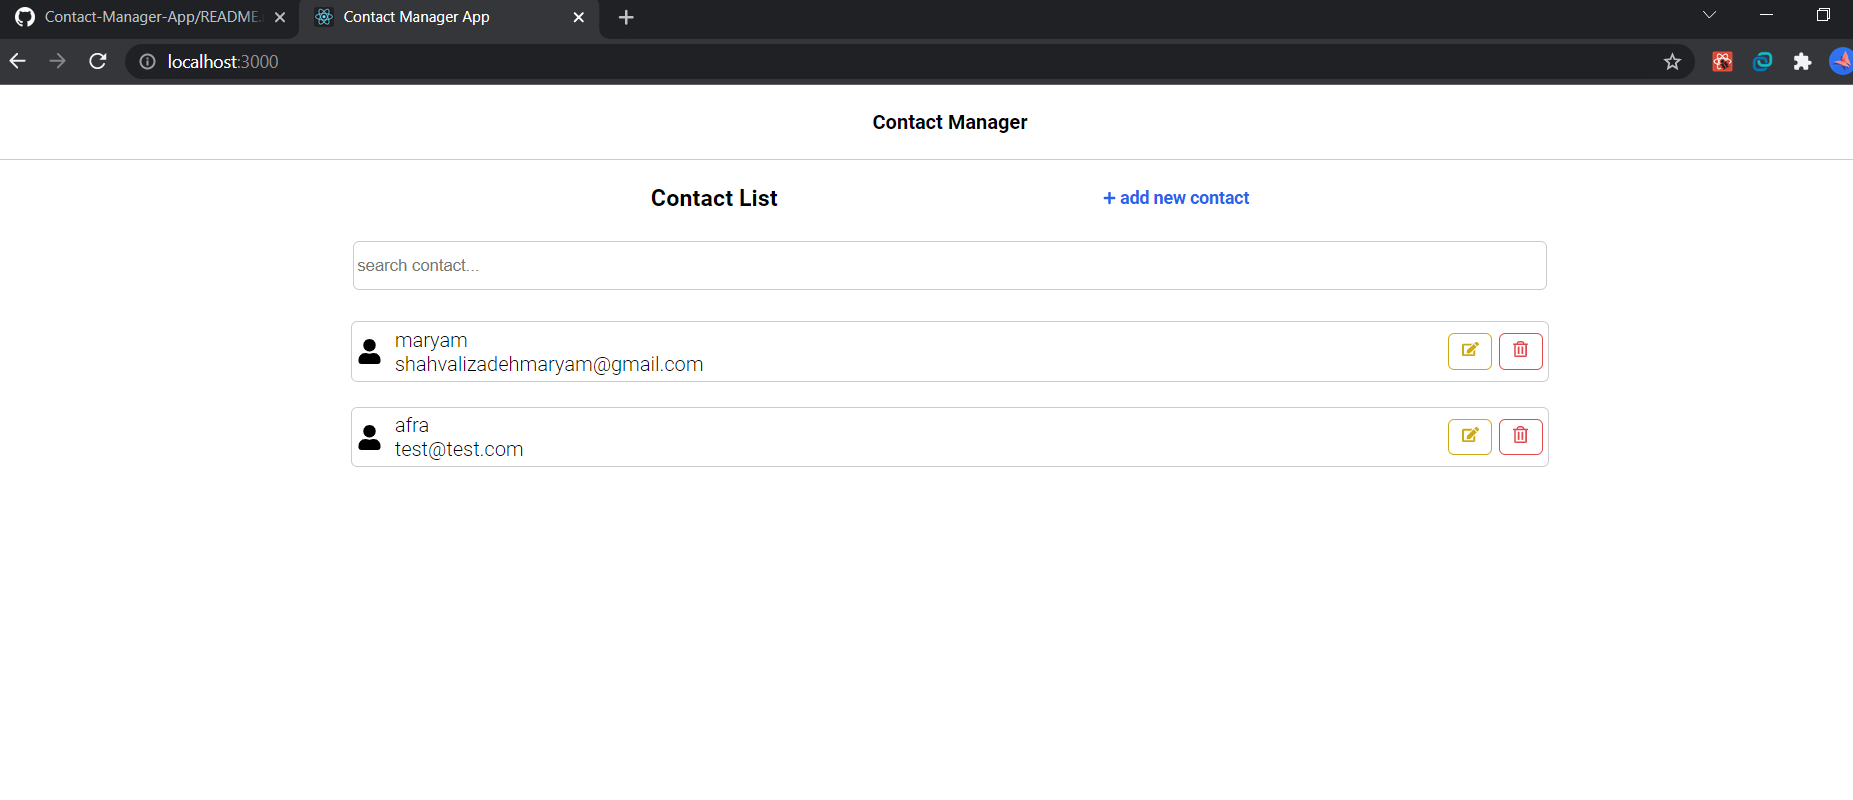The width and height of the screenshot is (1853, 800).
Task: Reload the localhost page
Action: click(98, 61)
